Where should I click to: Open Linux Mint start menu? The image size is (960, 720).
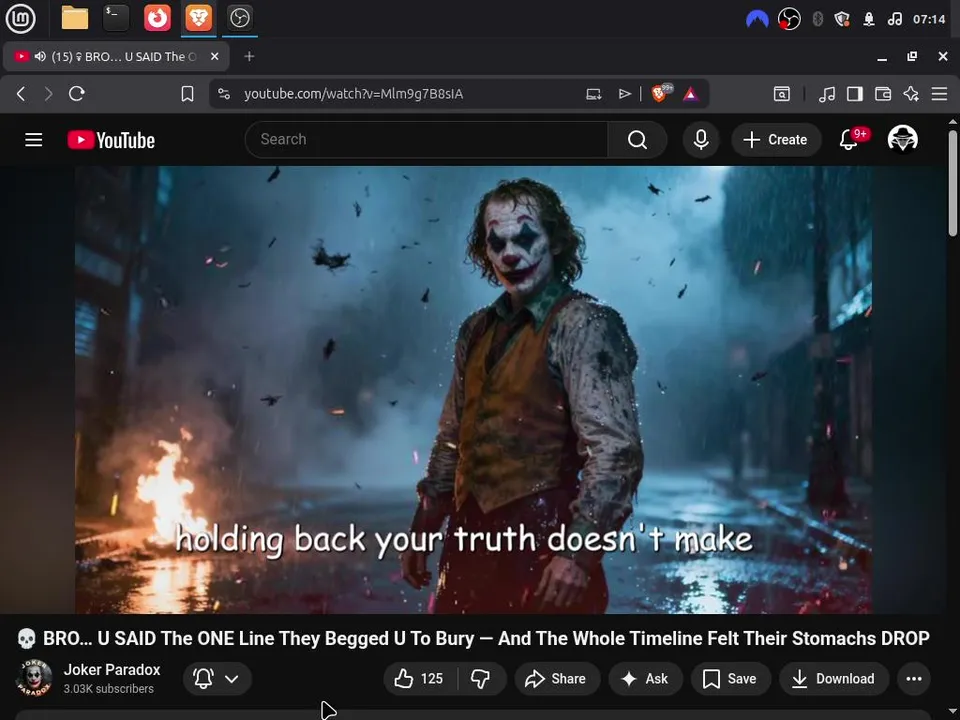(x=20, y=18)
